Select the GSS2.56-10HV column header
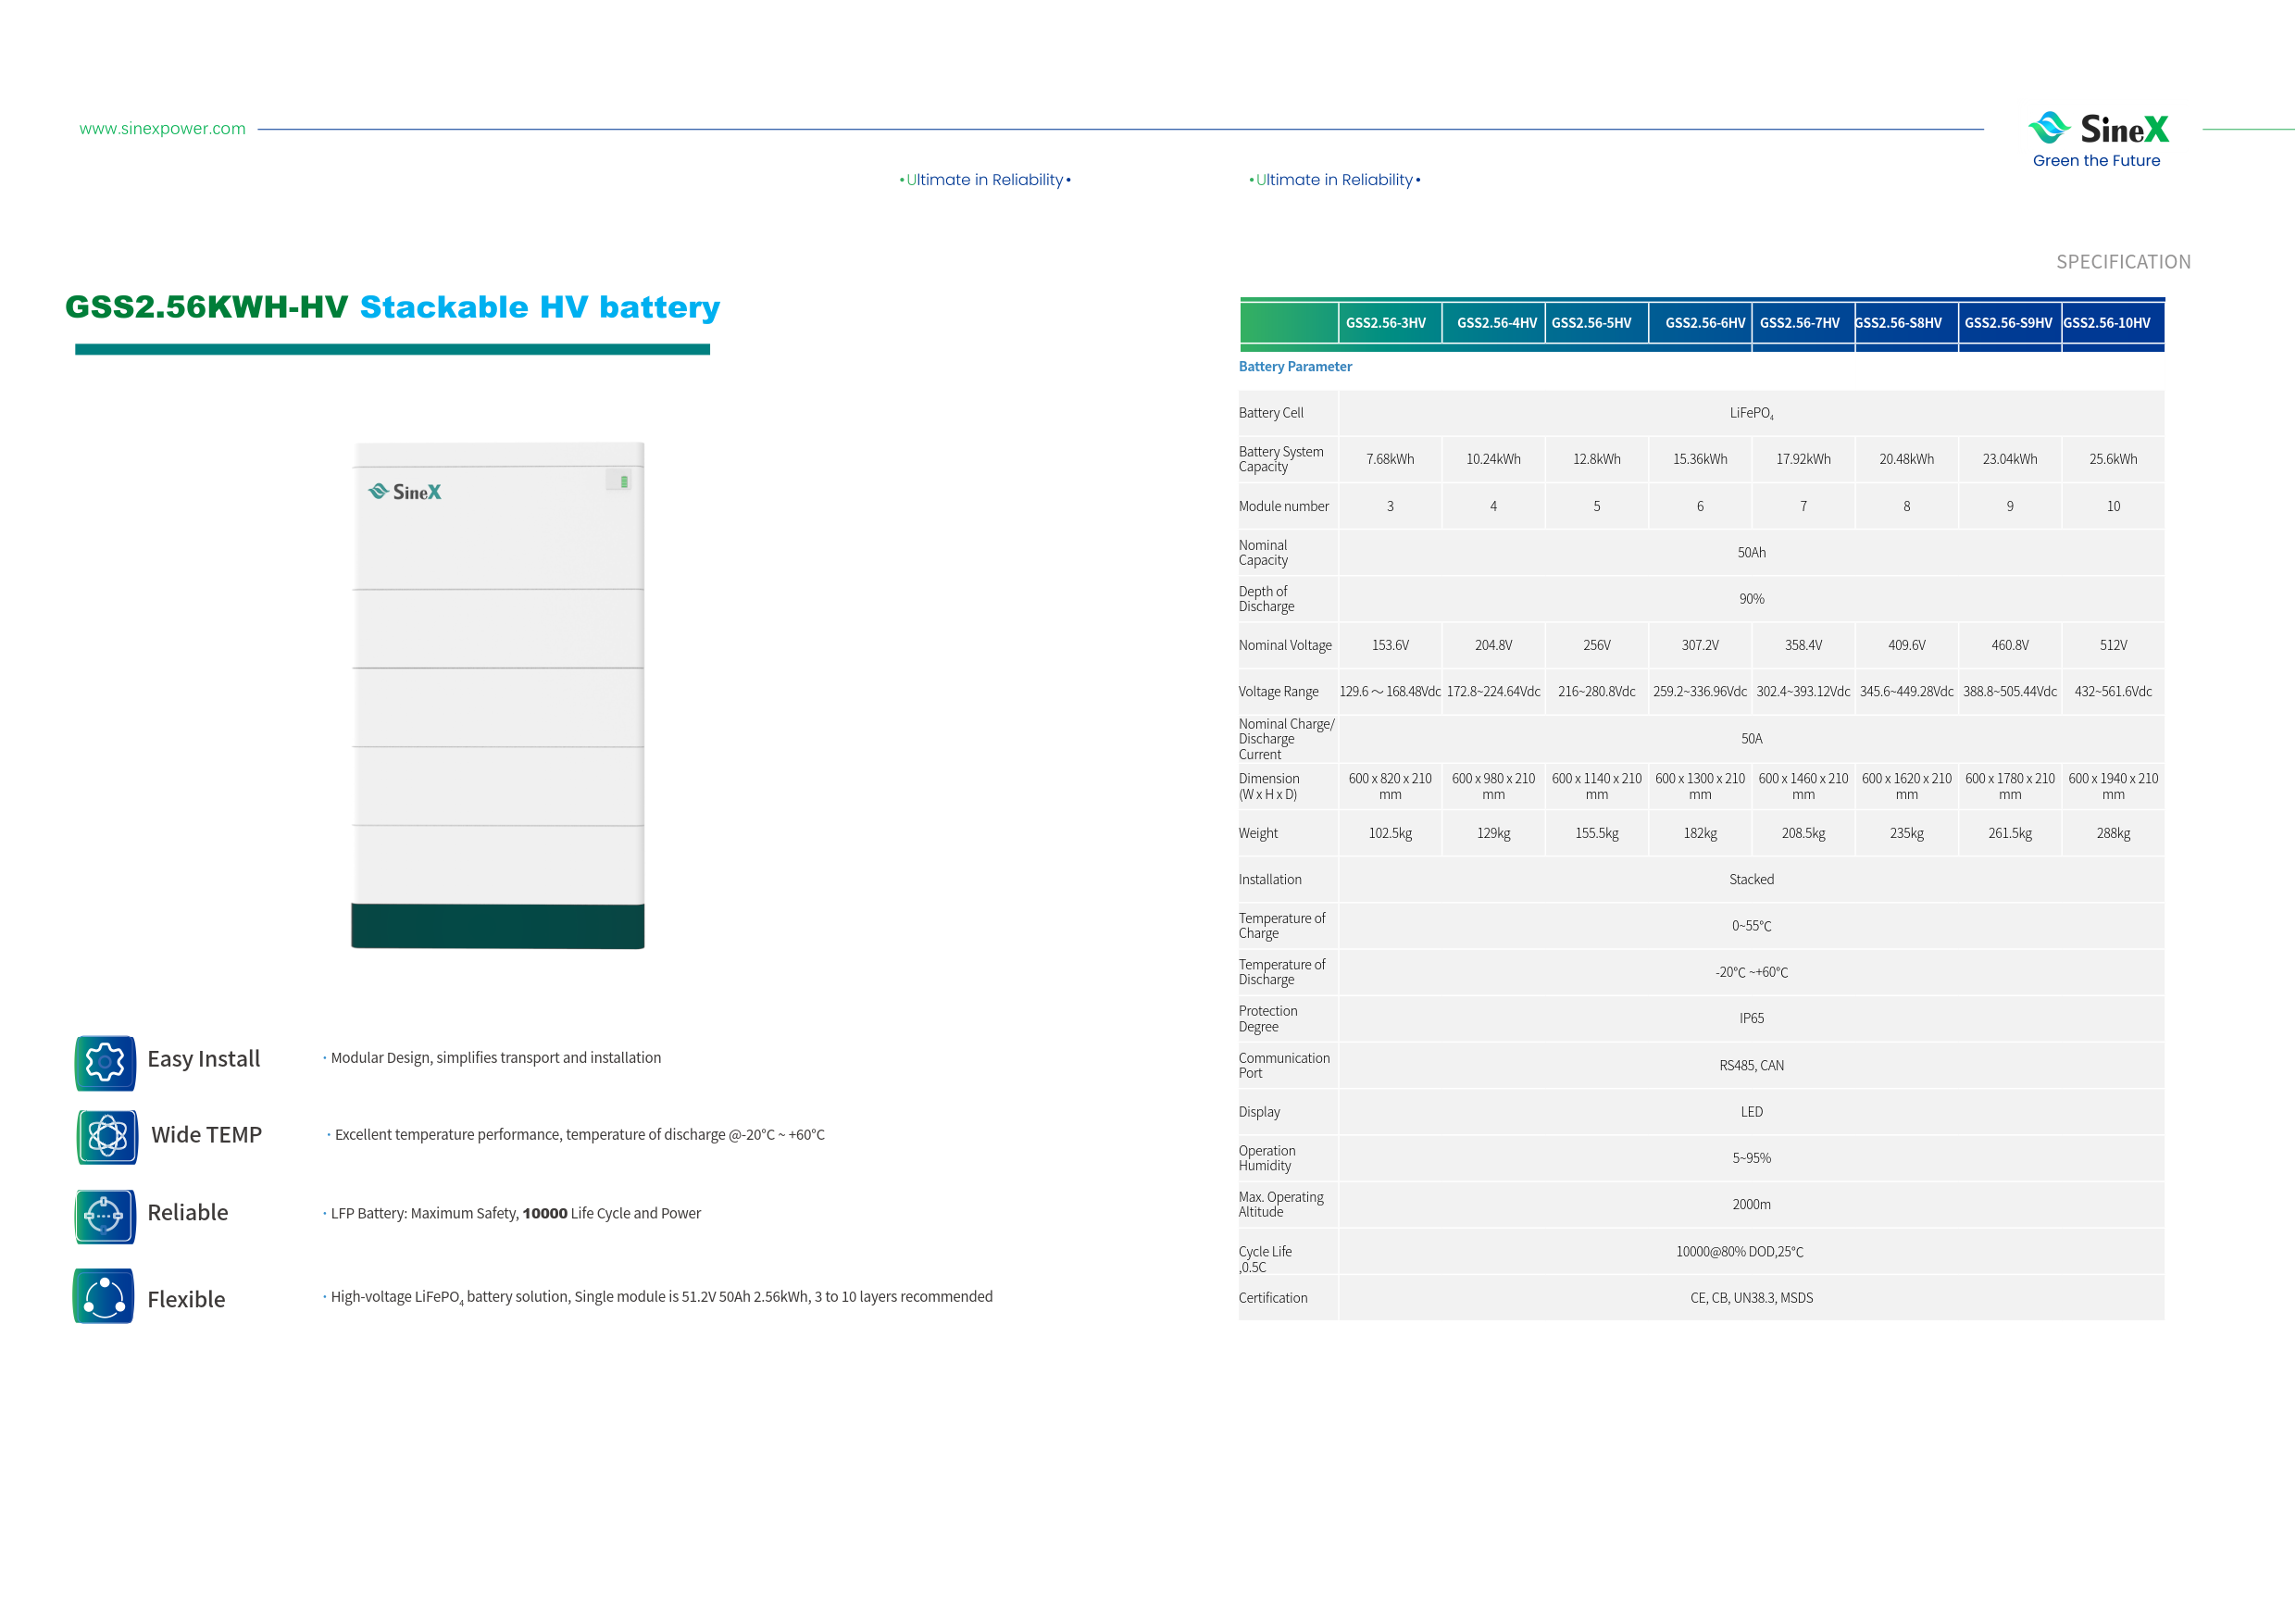 coord(2113,323)
